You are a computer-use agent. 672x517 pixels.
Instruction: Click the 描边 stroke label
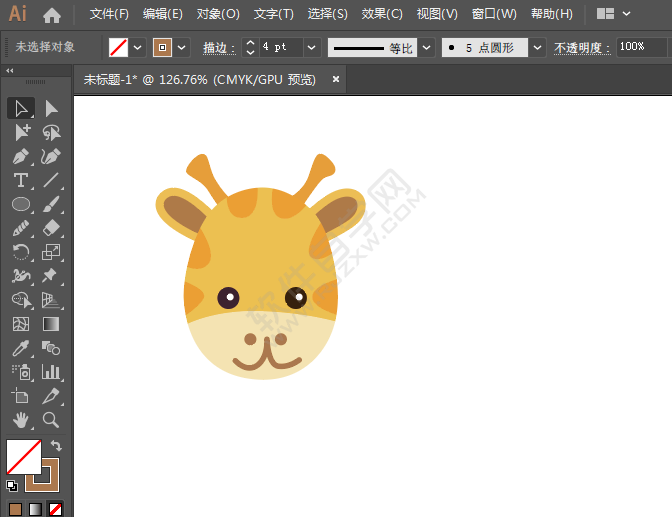pos(216,47)
